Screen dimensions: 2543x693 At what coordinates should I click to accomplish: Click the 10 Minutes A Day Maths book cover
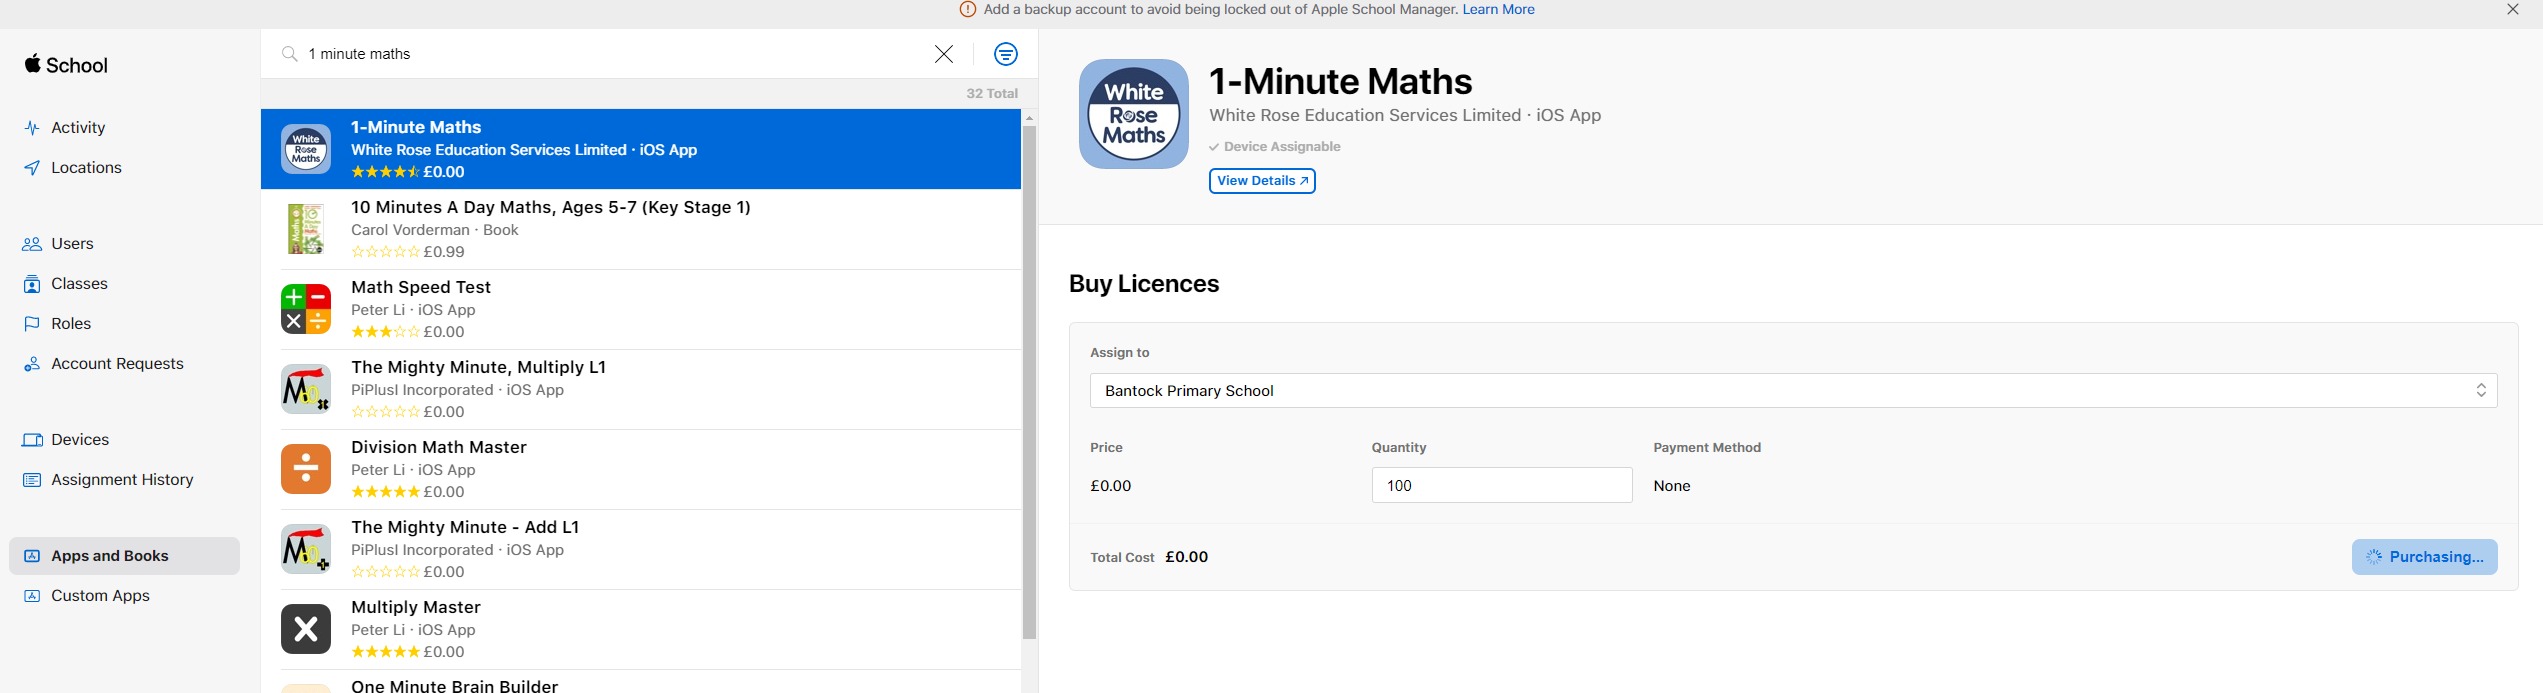[306, 229]
